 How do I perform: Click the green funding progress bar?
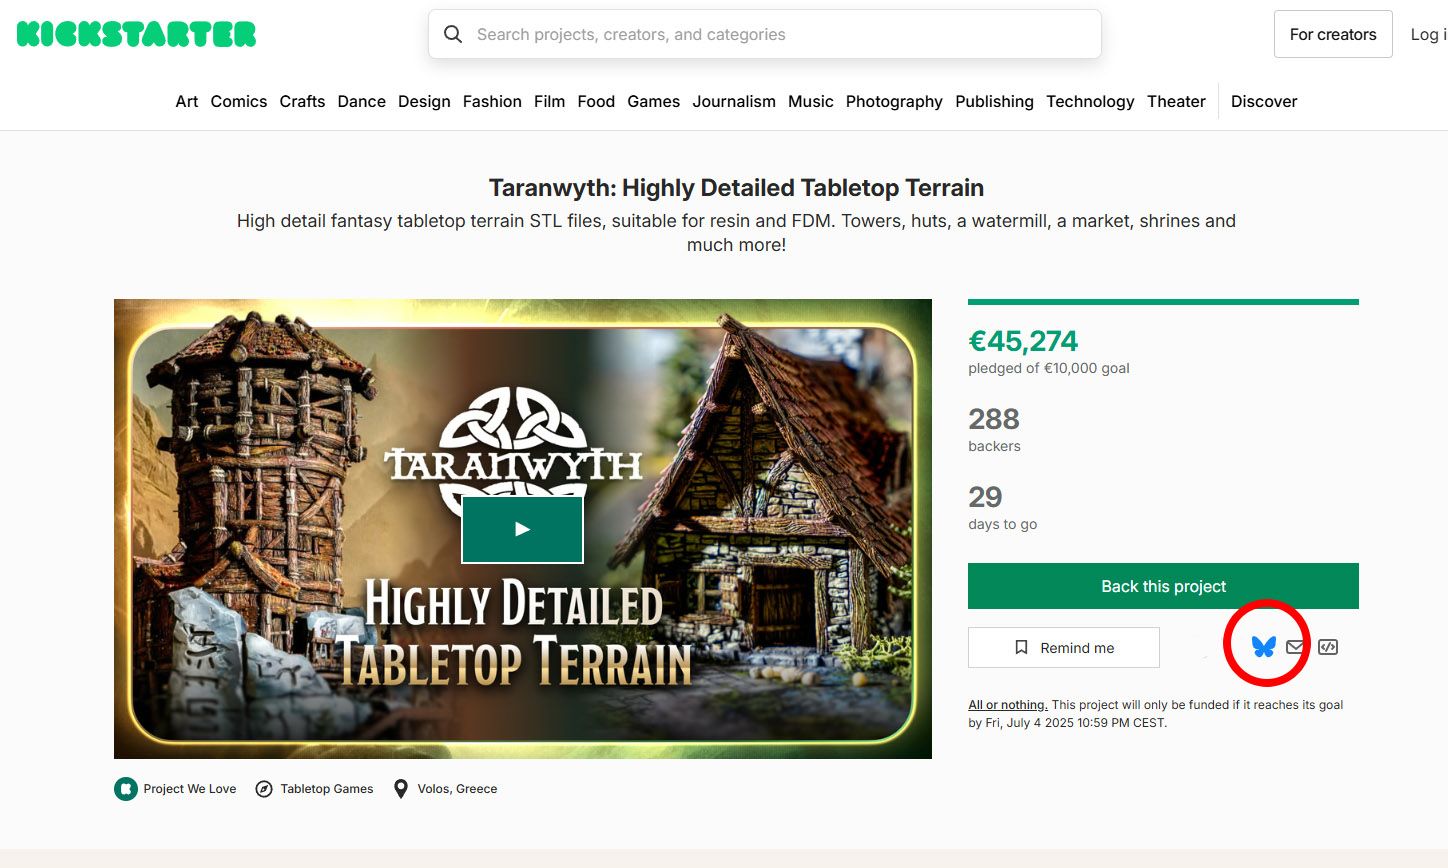pos(1163,302)
